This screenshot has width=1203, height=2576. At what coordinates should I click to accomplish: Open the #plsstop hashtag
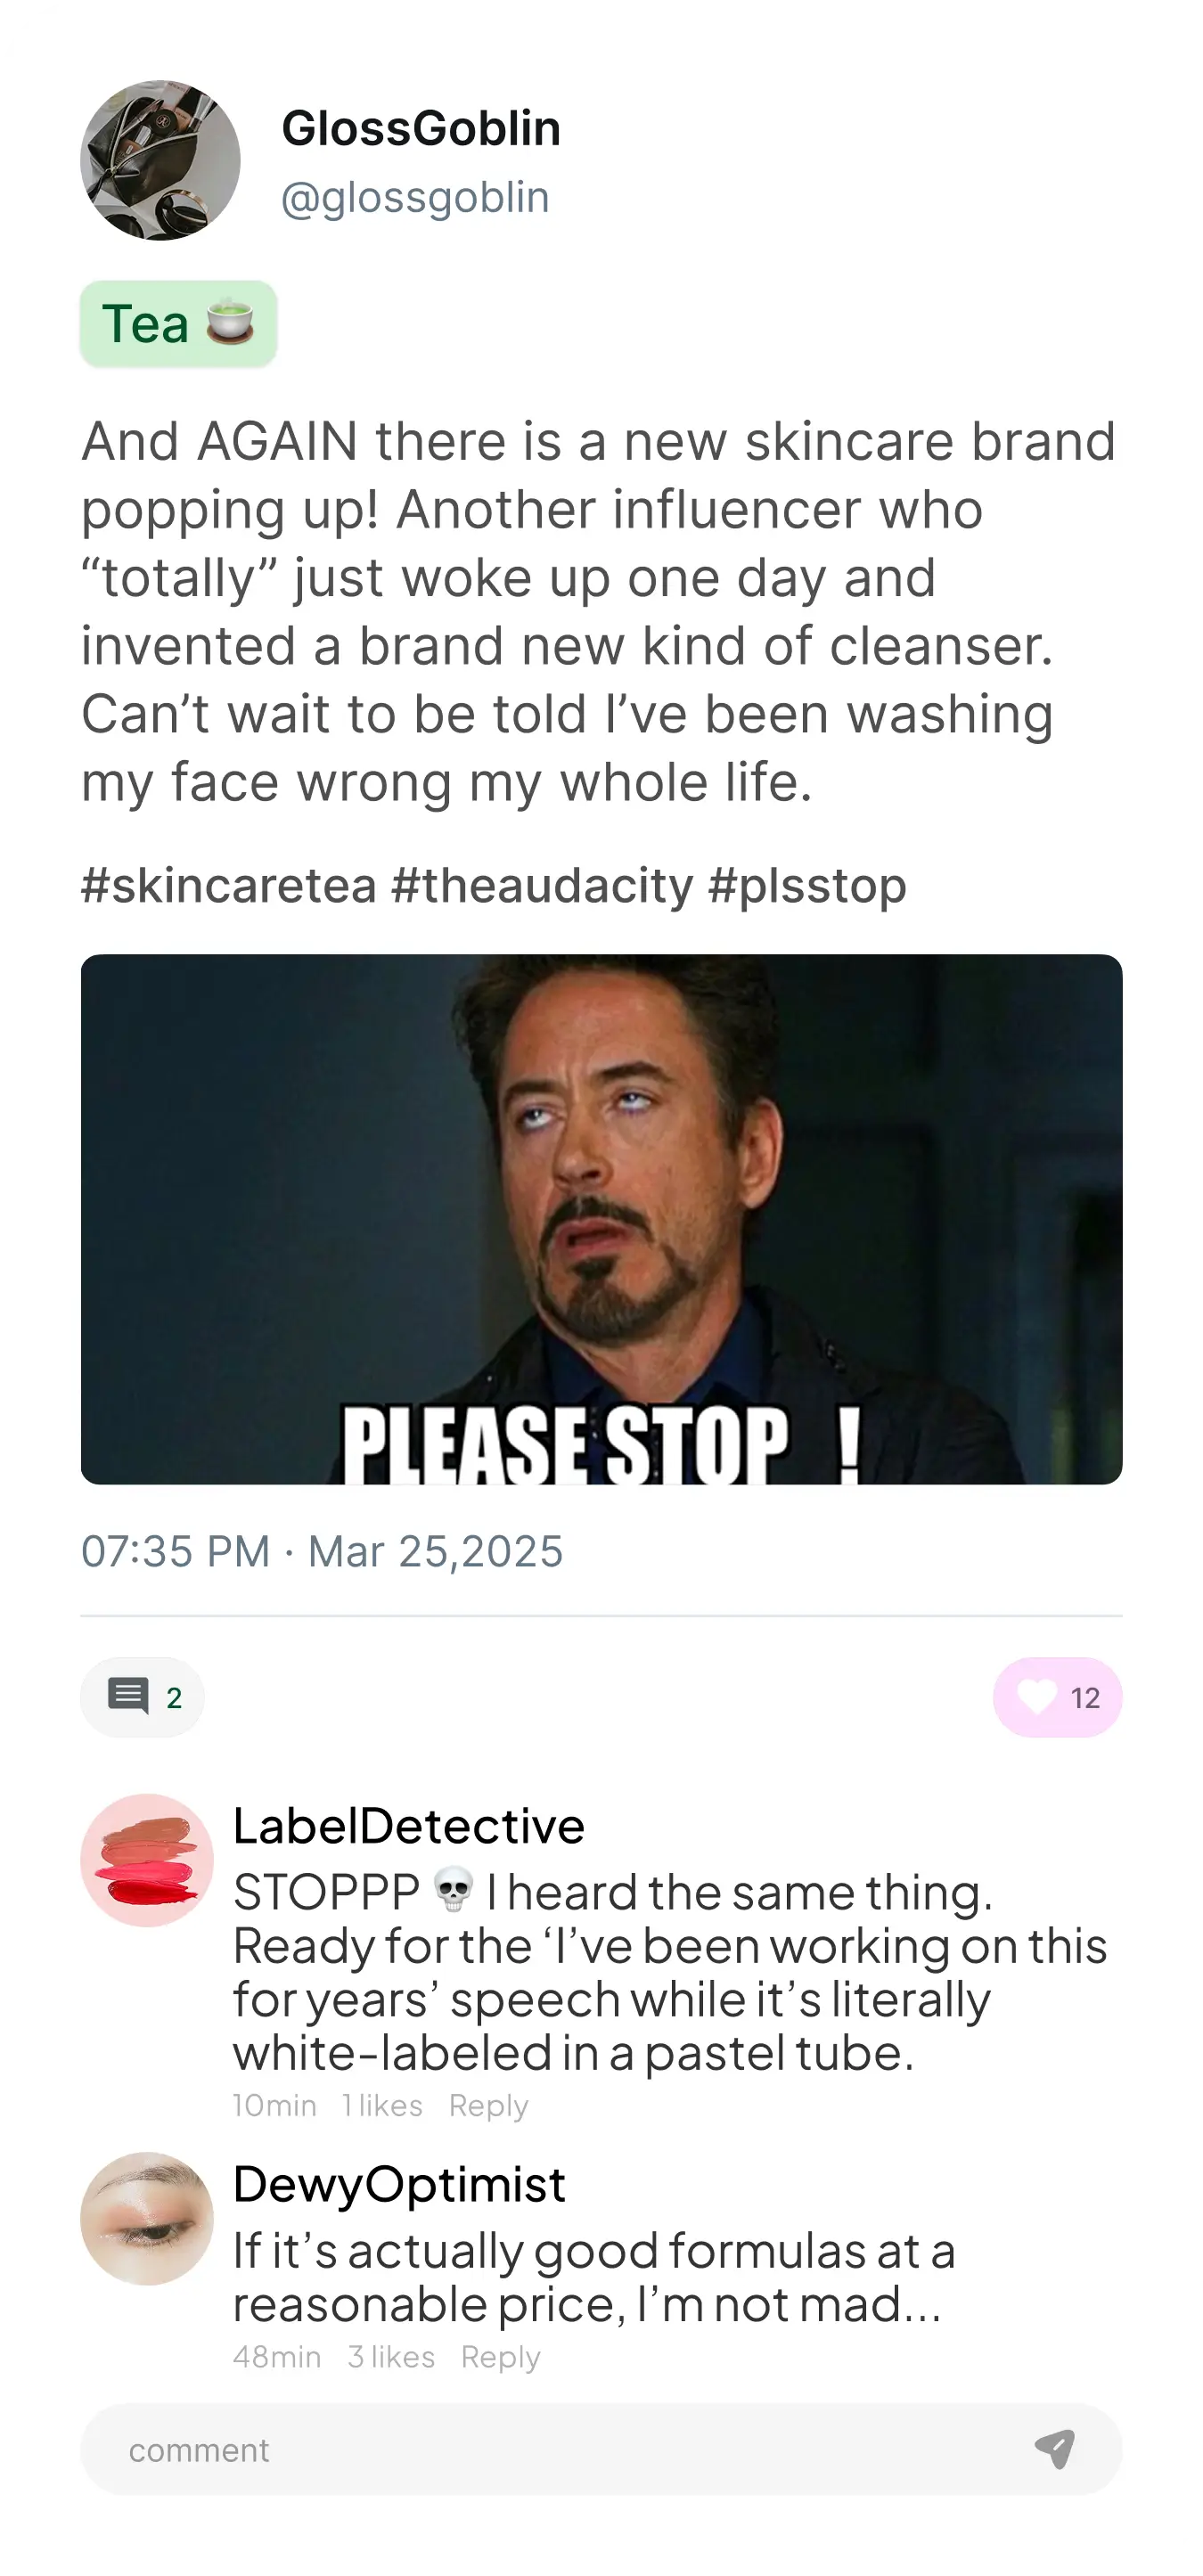coord(807,886)
